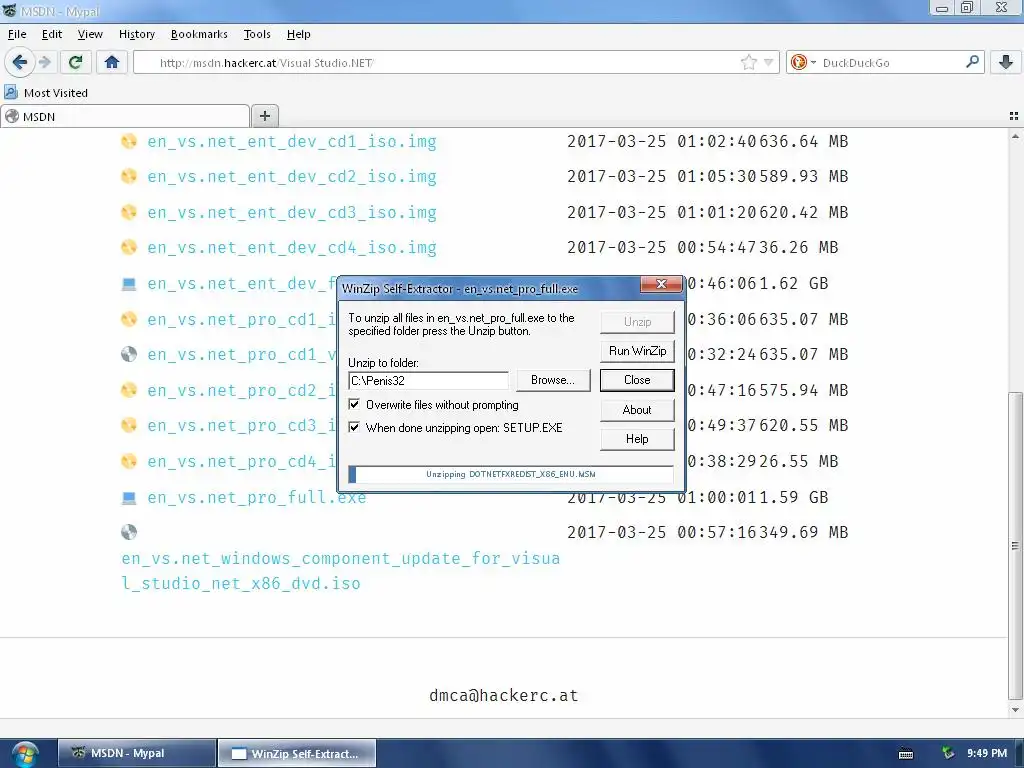Click the on-screen keyboard tray icon
Viewport: 1024px width, 768px height.
[x=906, y=754]
